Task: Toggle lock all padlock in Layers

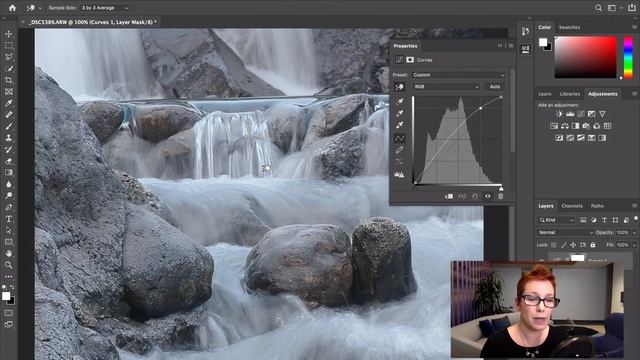Action: 593,245
